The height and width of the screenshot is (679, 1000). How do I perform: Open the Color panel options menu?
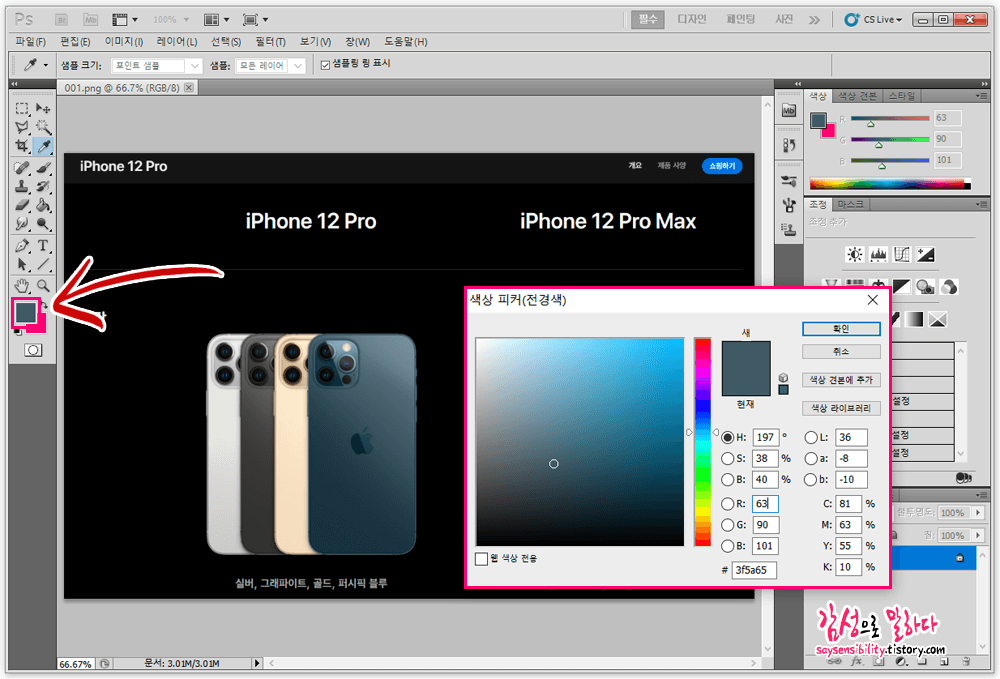pyautogui.click(x=982, y=96)
